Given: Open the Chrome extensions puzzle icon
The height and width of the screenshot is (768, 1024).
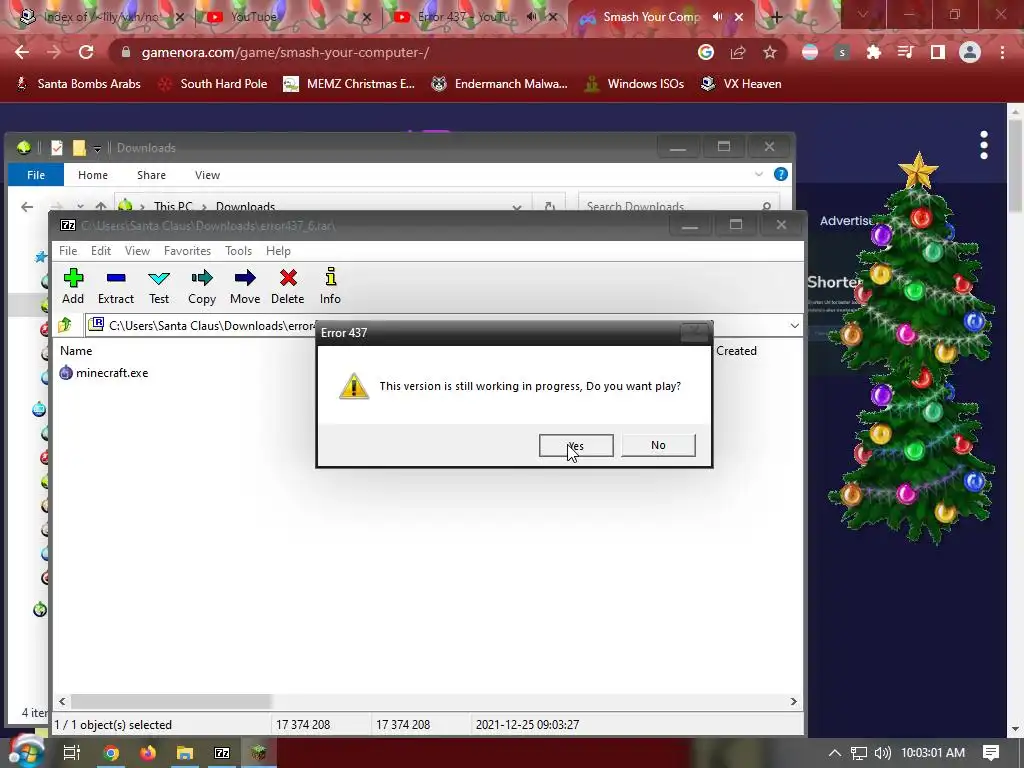Looking at the screenshot, I should (x=874, y=52).
